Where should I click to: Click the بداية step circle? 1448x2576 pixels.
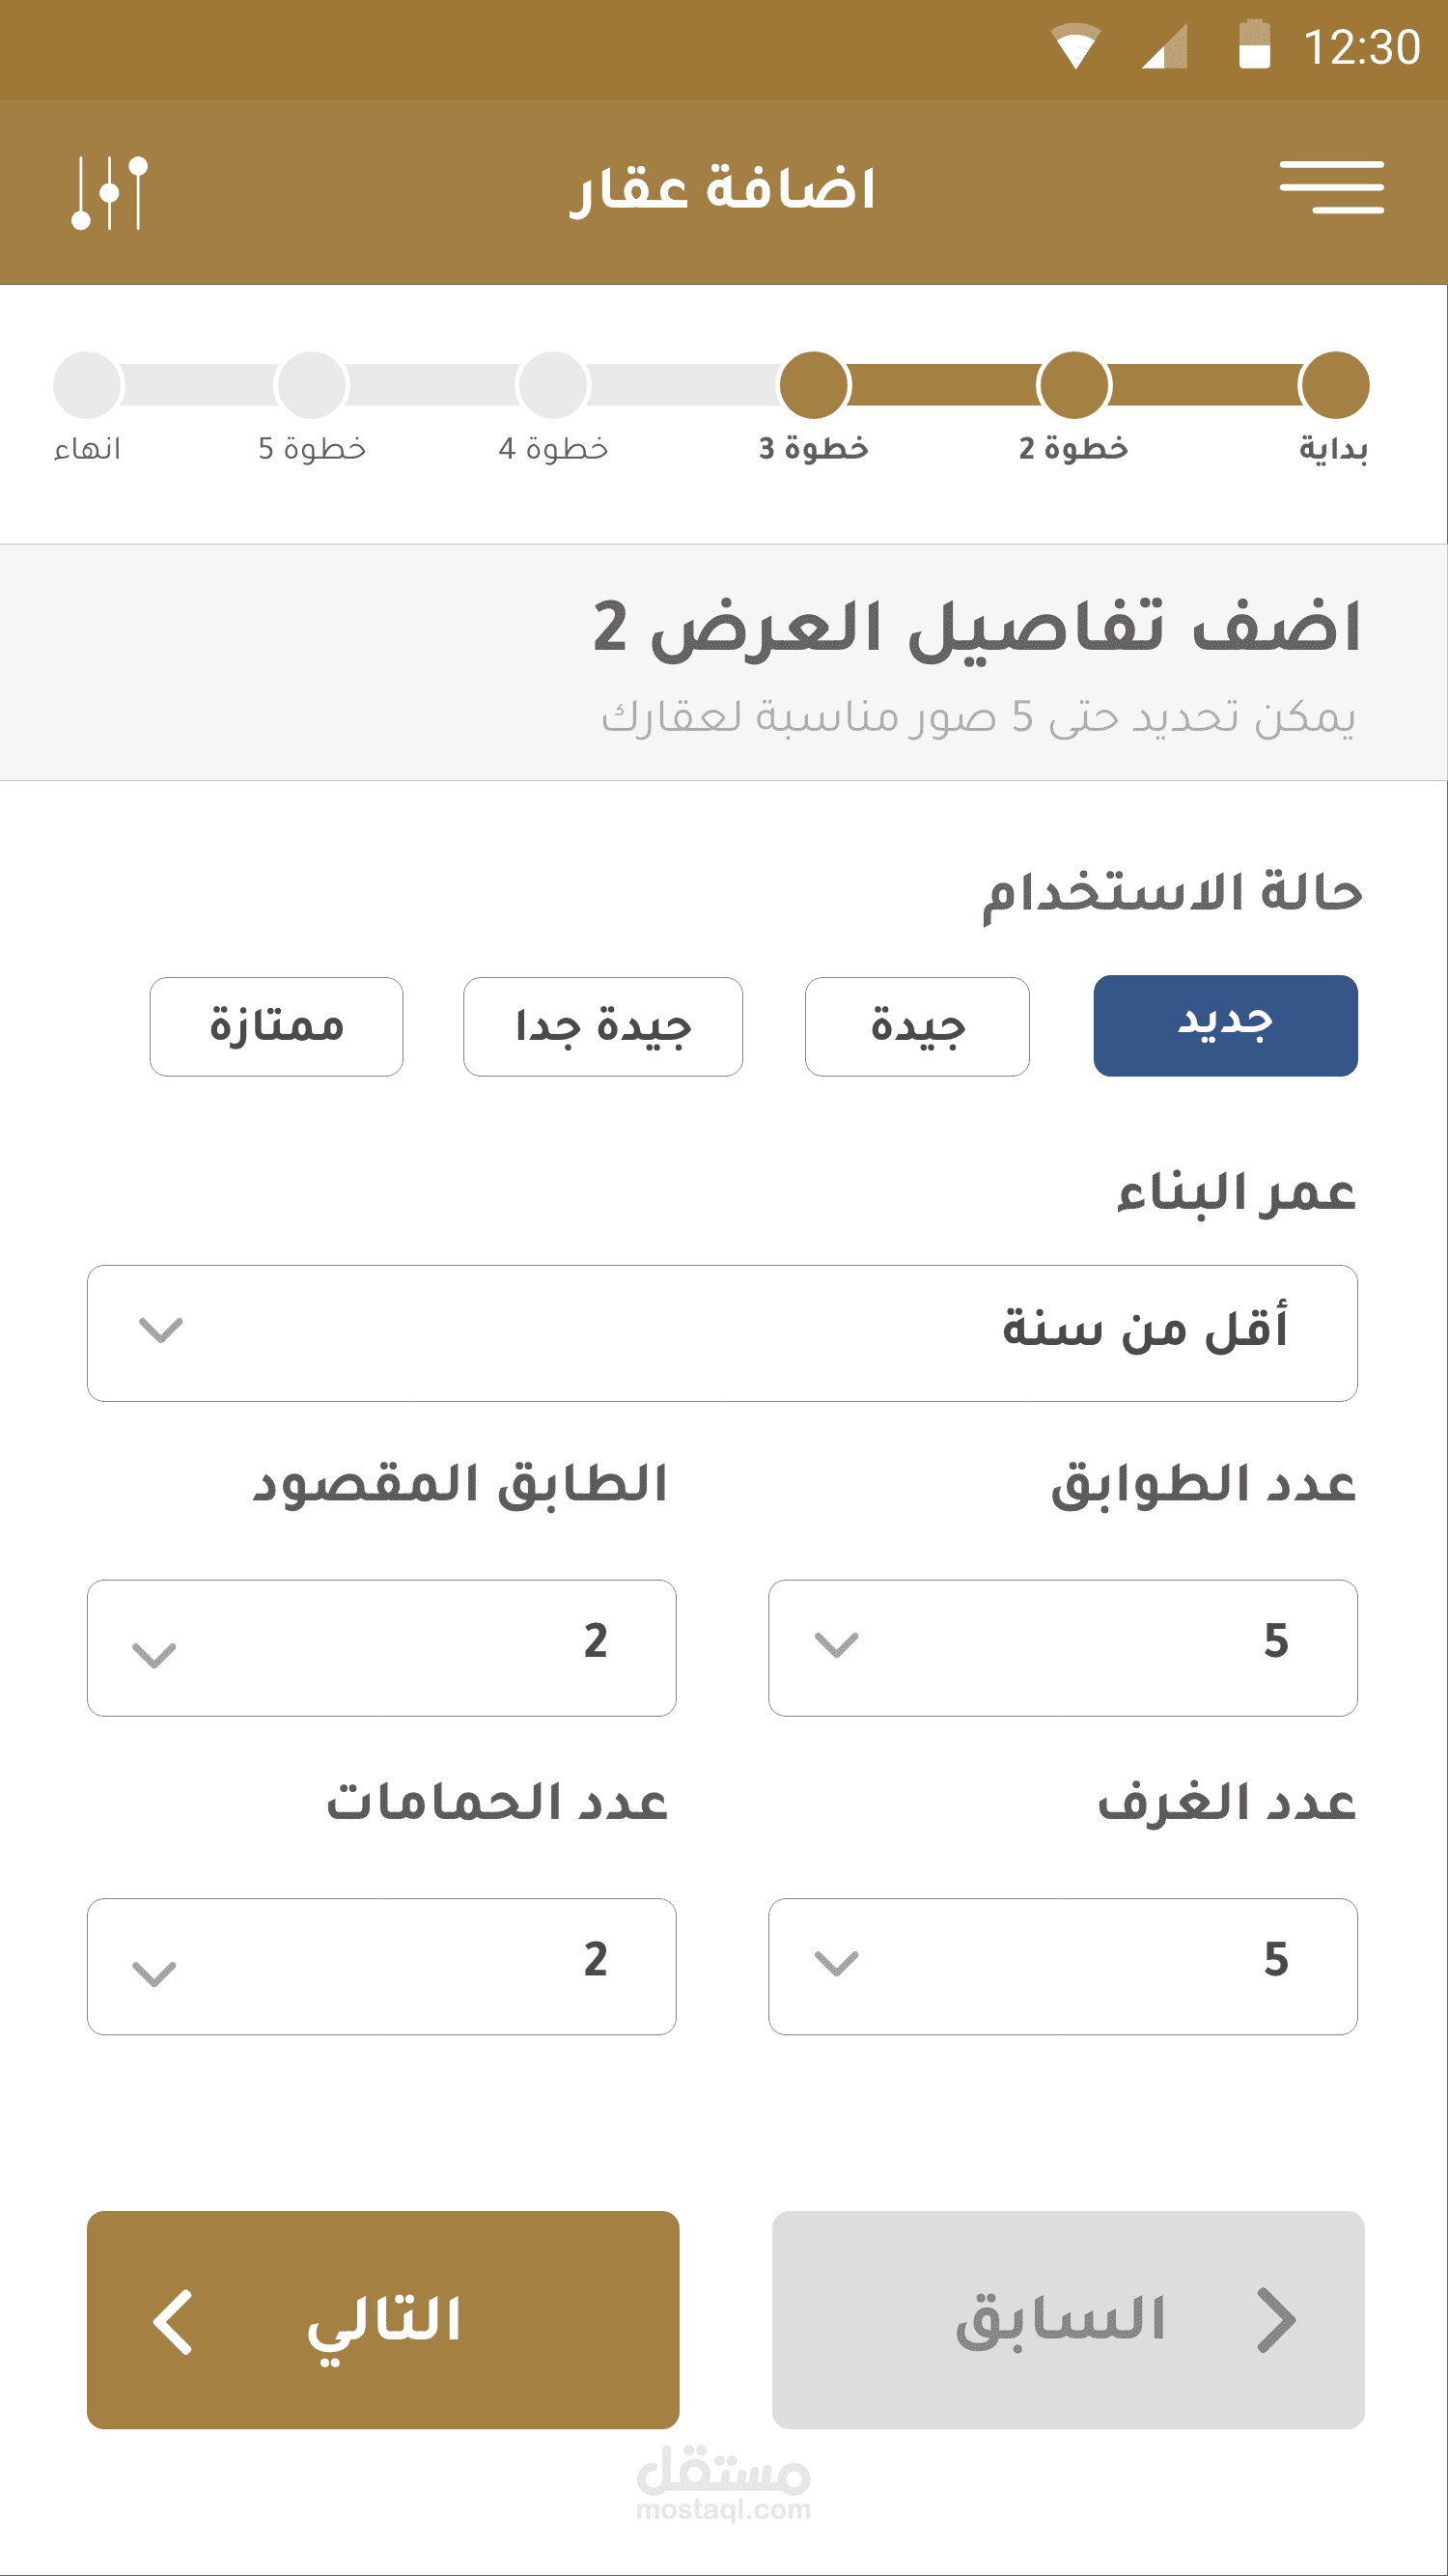point(1334,385)
